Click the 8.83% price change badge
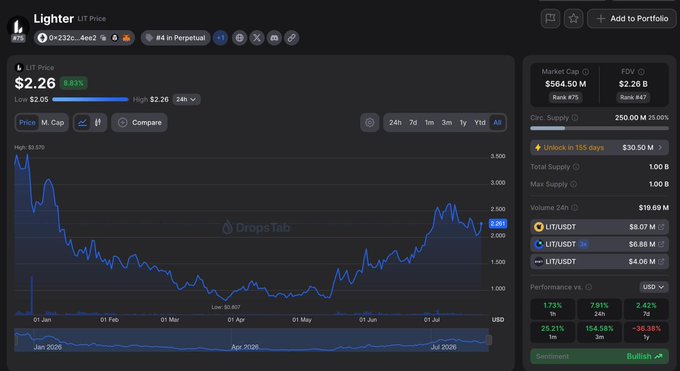Image resolution: width=680 pixels, height=371 pixels. [x=73, y=83]
